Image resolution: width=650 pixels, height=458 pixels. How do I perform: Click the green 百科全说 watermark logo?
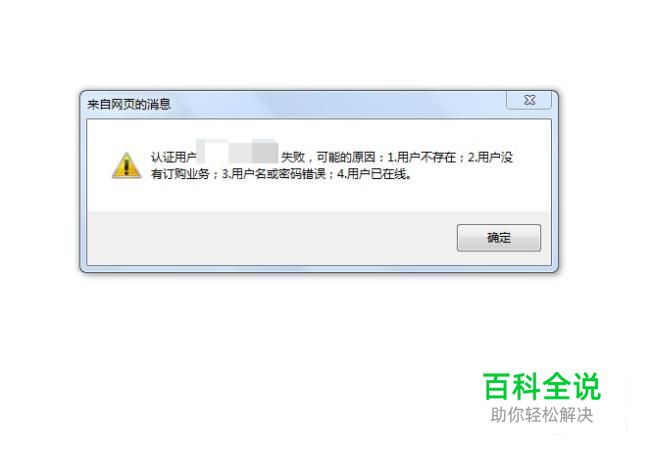click(x=541, y=386)
